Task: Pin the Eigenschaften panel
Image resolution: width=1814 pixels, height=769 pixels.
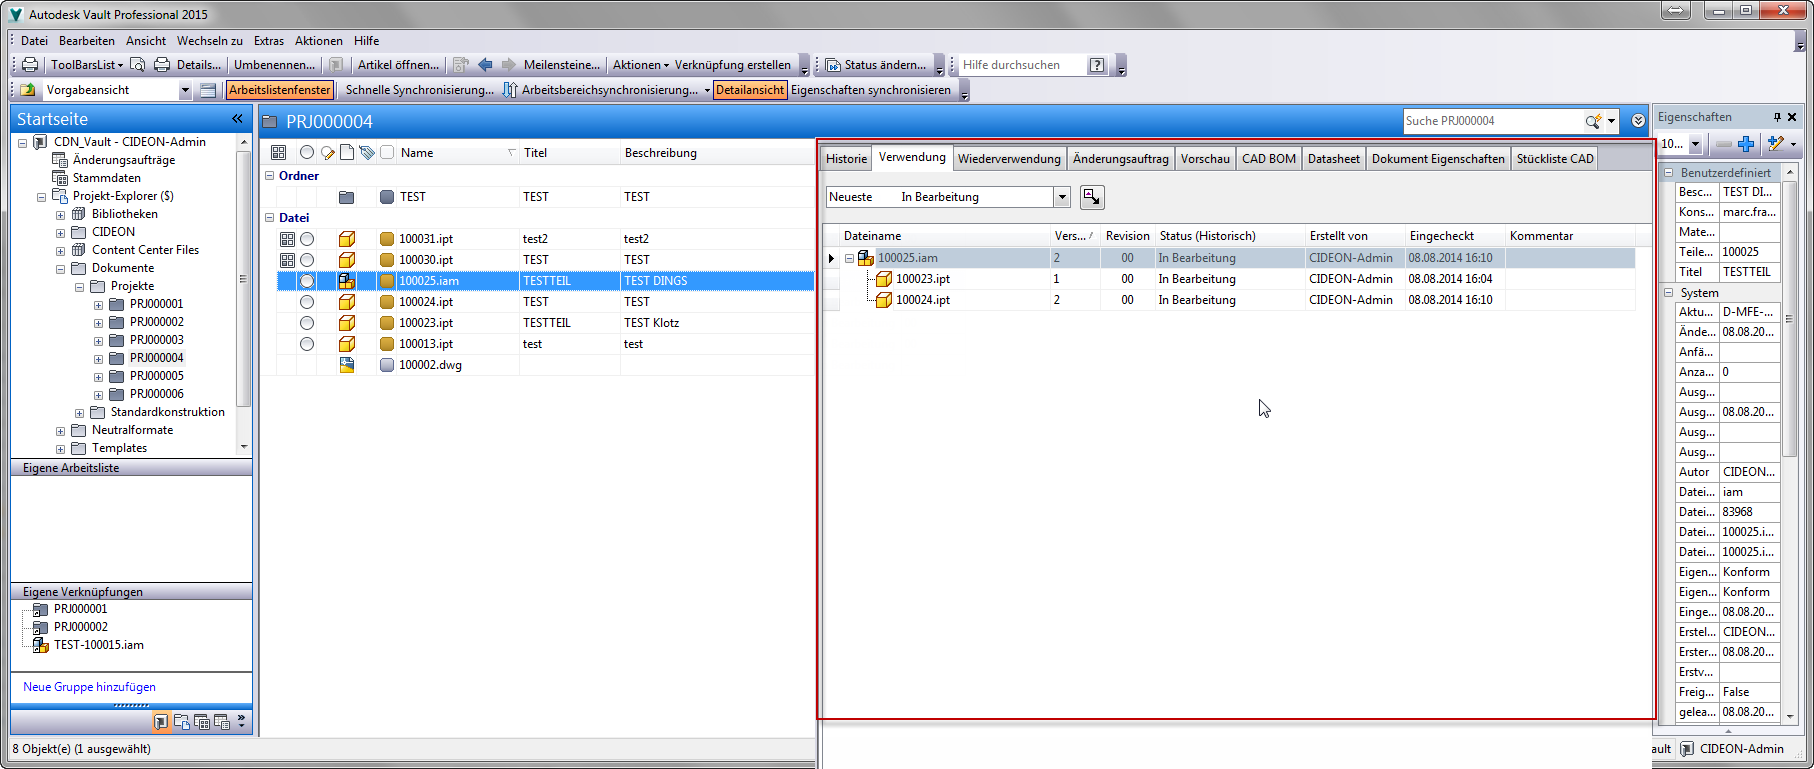Action: [x=1777, y=117]
